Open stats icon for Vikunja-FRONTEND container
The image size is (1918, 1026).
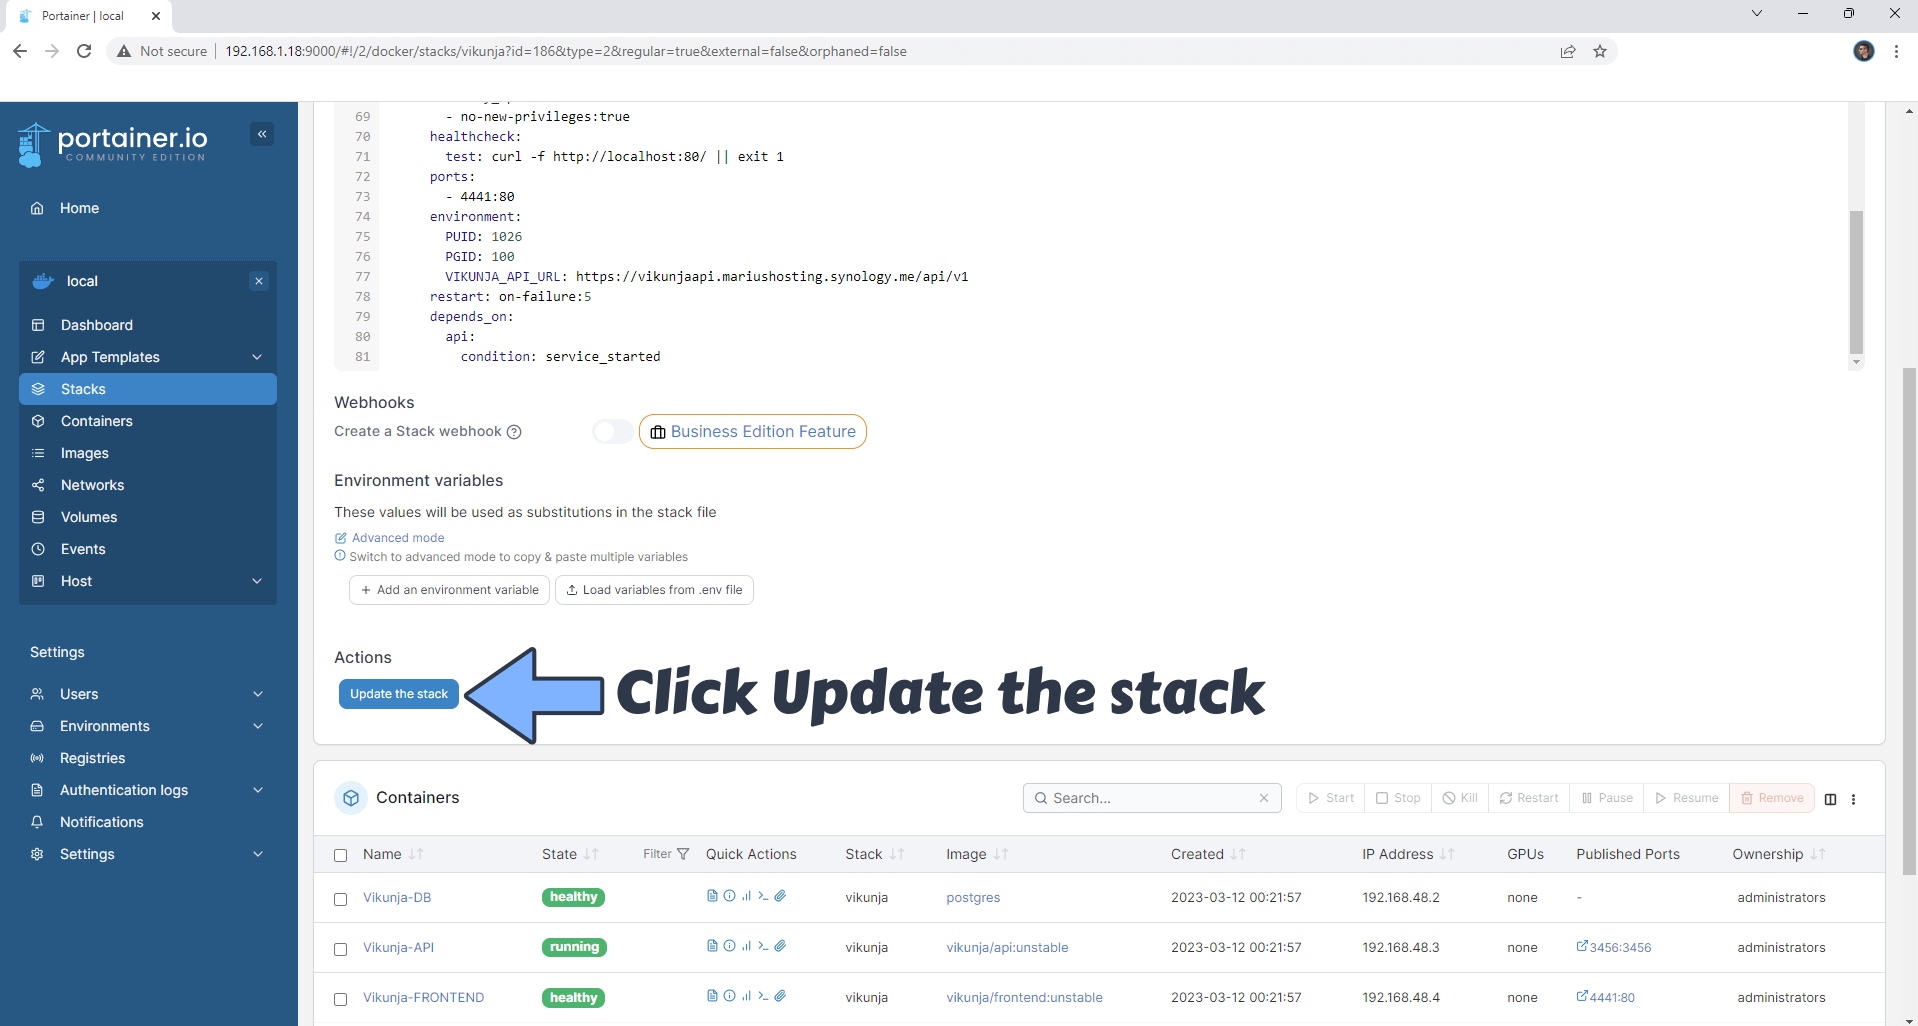746,996
